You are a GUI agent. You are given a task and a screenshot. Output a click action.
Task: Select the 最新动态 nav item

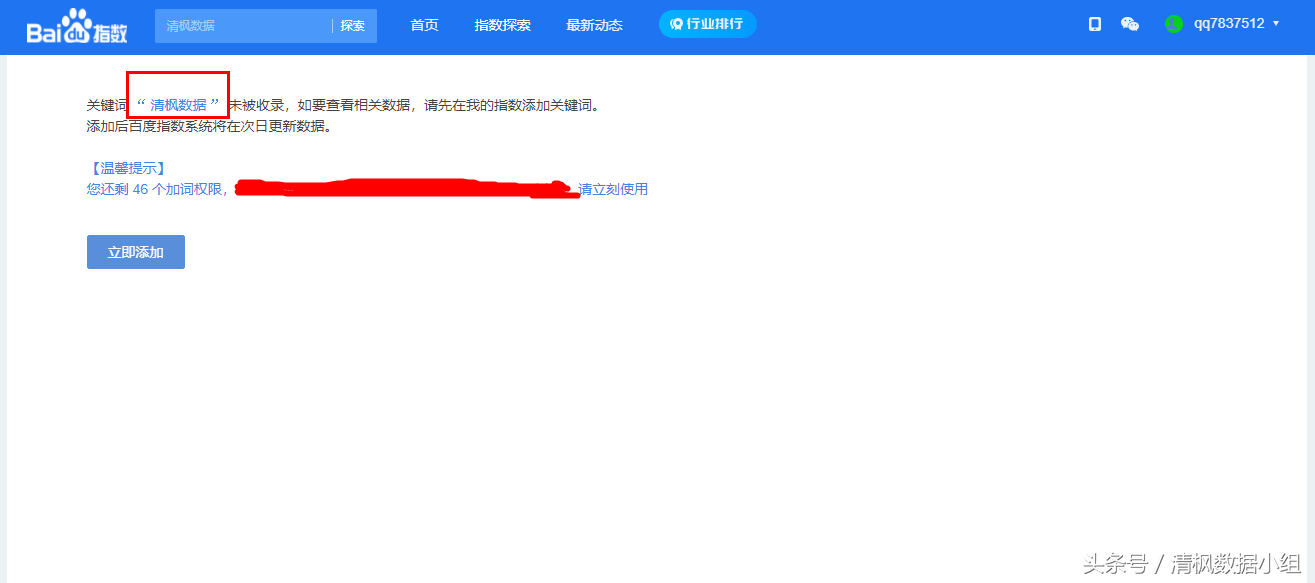point(594,25)
